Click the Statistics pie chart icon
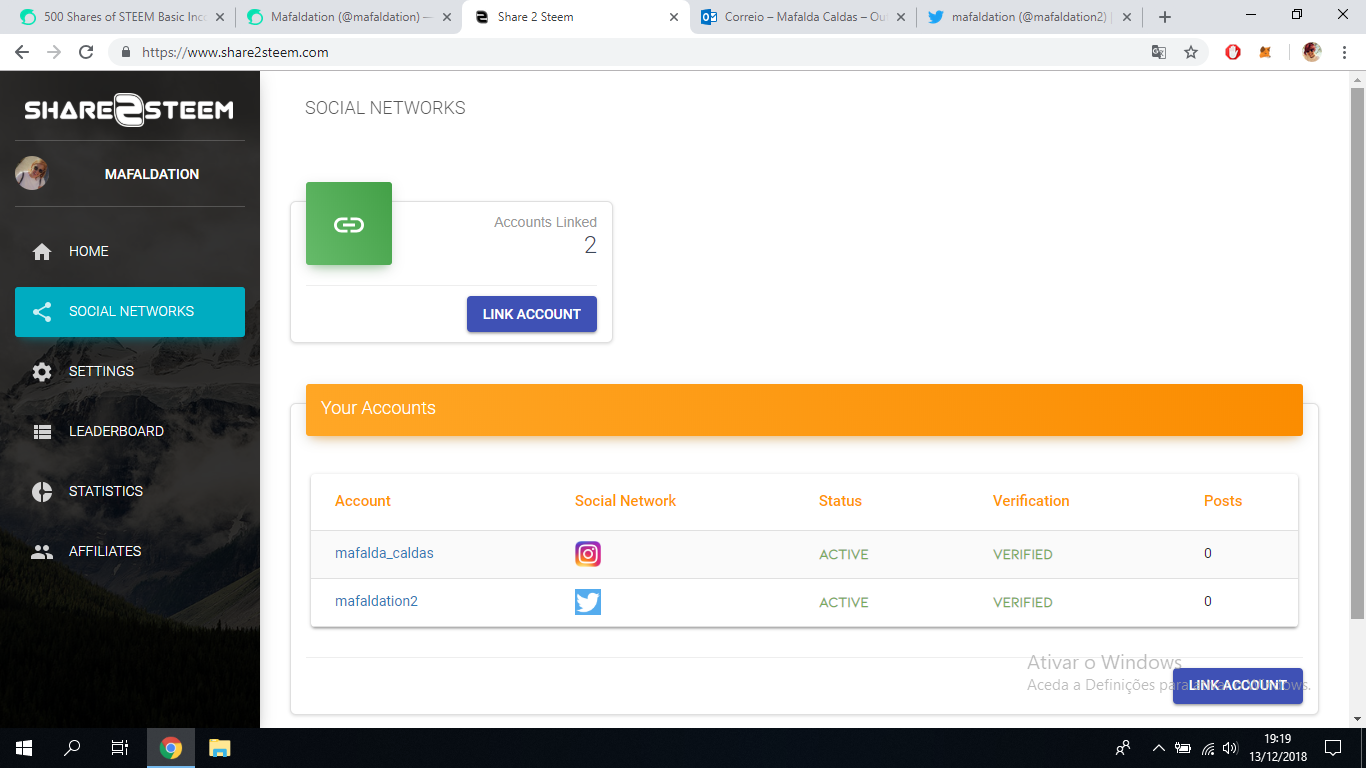This screenshot has height=768, width=1366. coord(42,492)
